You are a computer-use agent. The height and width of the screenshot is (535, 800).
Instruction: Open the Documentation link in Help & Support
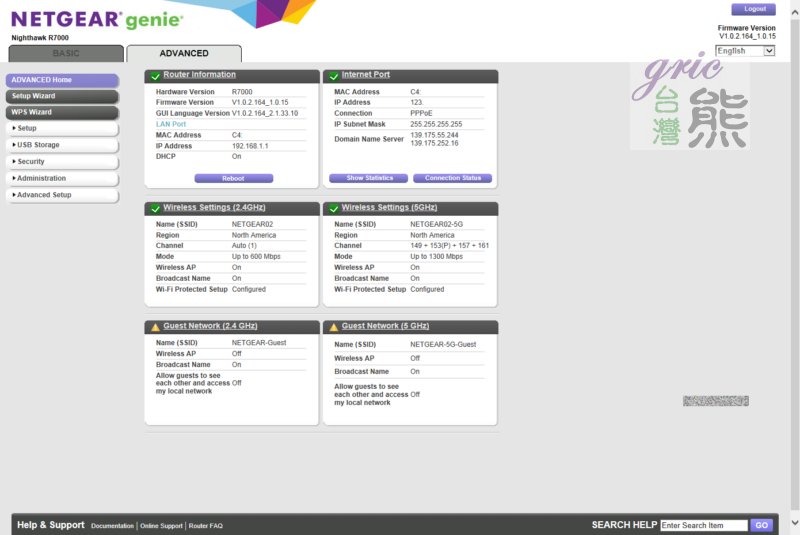(x=112, y=526)
